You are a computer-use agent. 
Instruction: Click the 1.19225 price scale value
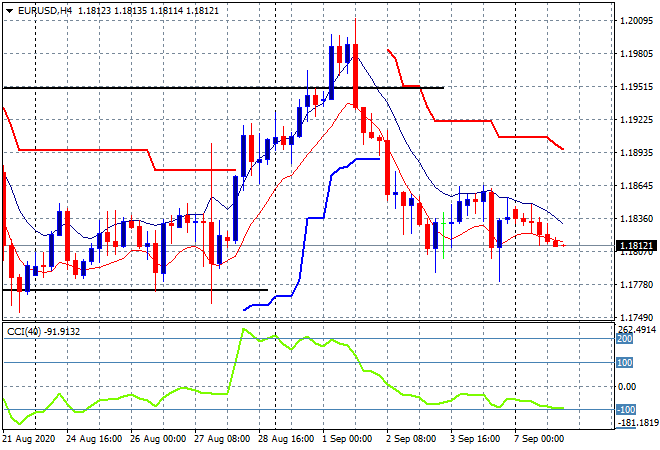click(636, 120)
